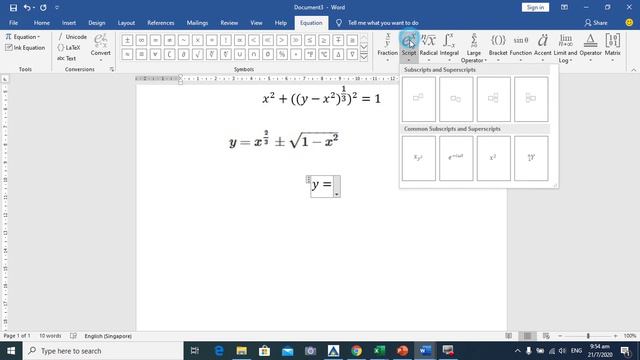This screenshot has height=360, width=640.
Task: Click the Share button
Action: (x=596, y=23)
